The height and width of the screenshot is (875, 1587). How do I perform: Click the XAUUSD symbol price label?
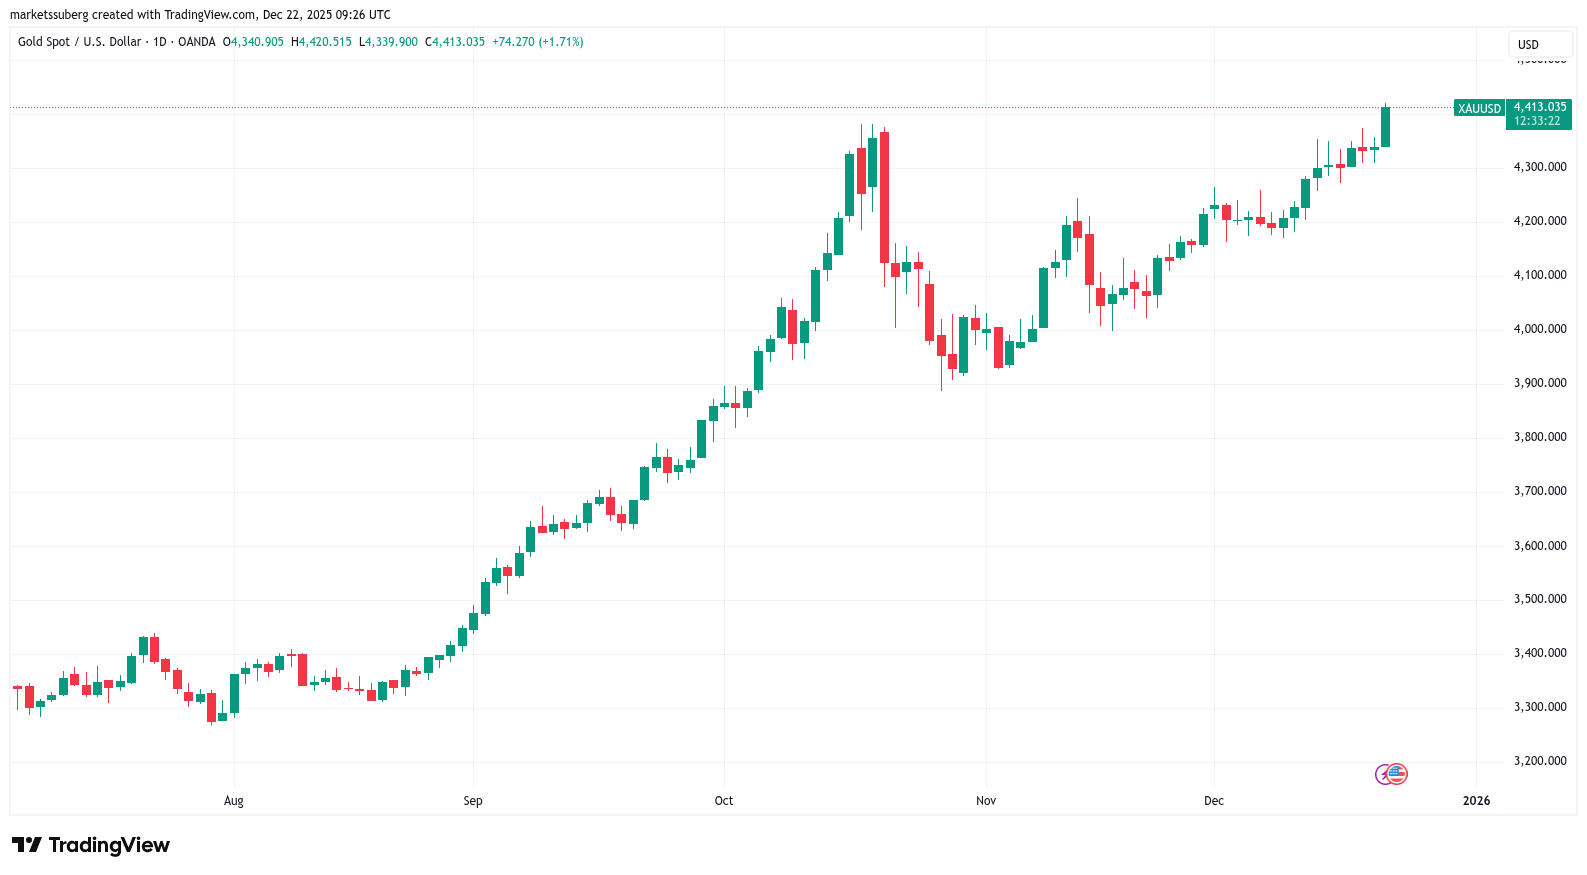pyautogui.click(x=1479, y=108)
